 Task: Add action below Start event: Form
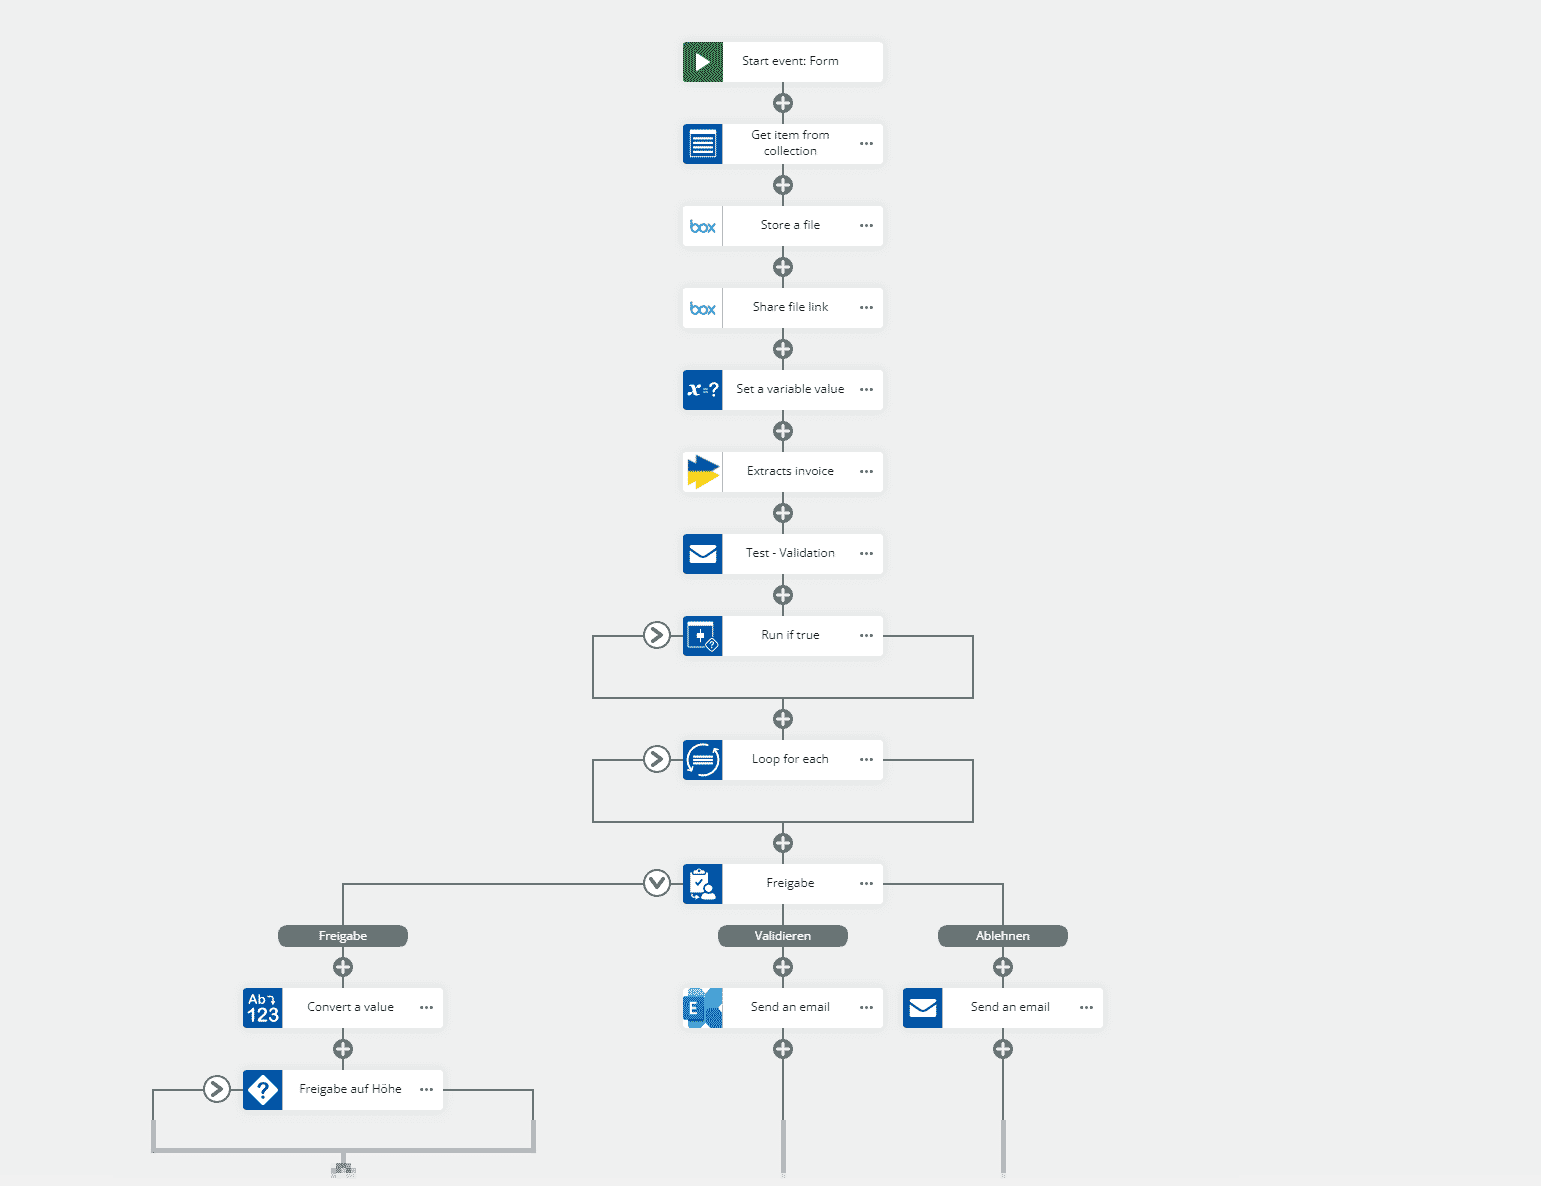coord(783,103)
